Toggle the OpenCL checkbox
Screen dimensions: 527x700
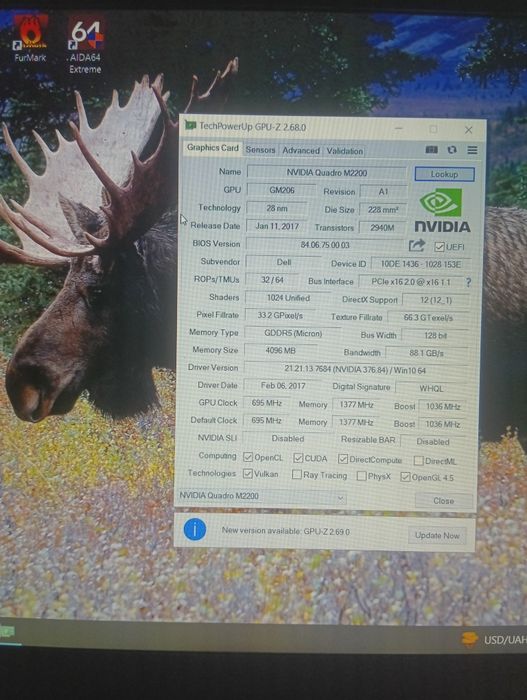[x=248, y=457]
